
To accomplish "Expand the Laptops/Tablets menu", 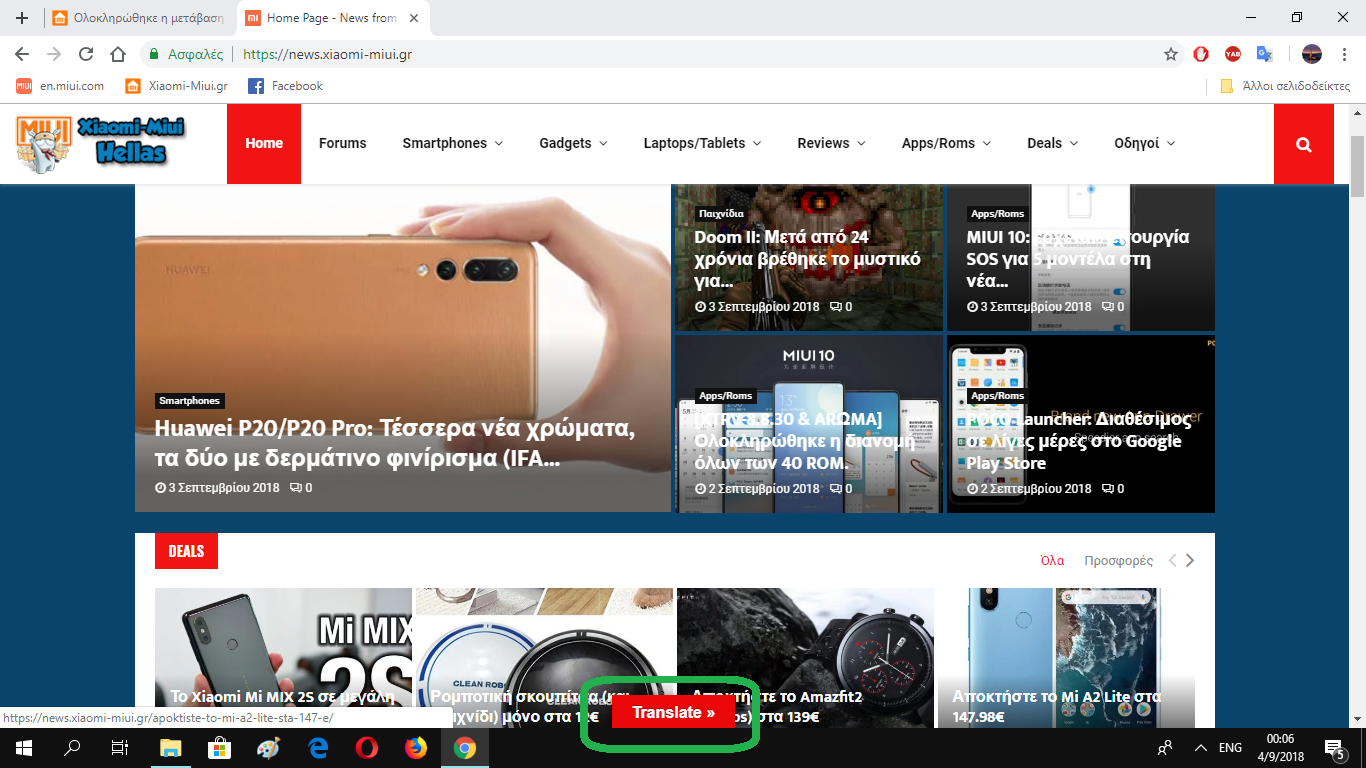I will click(702, 144).
